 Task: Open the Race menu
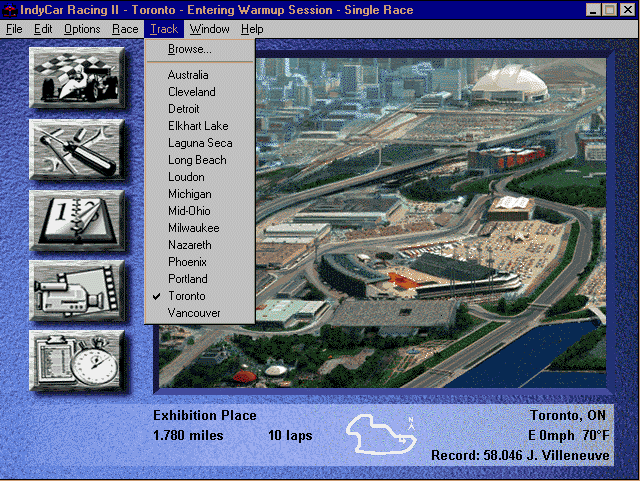[x=125, y=29]
